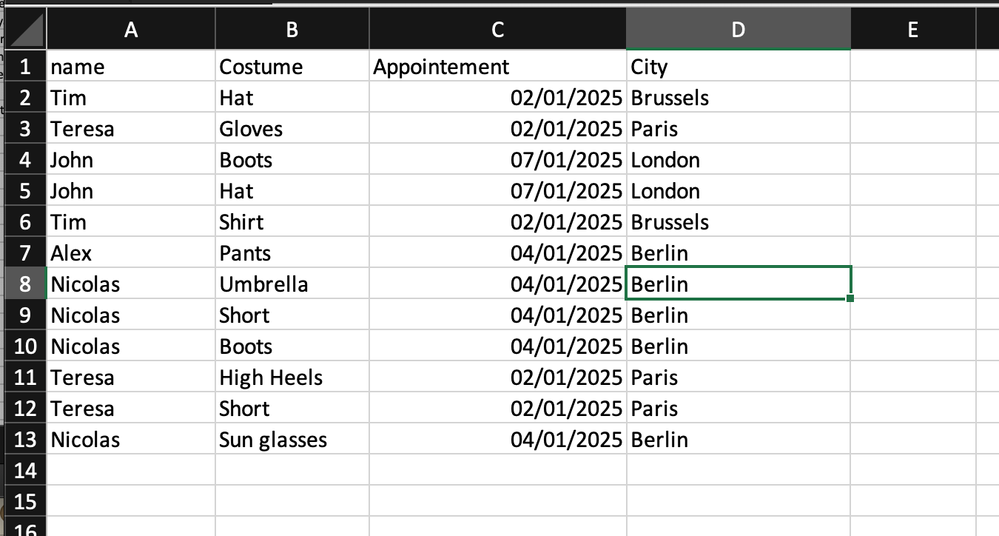This screenshot has width=999, height=536.
Task: Select the cell containing 'High Heels'
Action: (292, 377)
